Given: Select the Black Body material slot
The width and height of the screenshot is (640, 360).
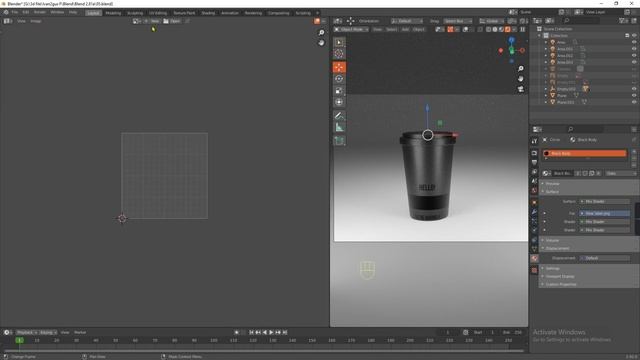Looking at the screenshot, I should click(x=584, y=153).
